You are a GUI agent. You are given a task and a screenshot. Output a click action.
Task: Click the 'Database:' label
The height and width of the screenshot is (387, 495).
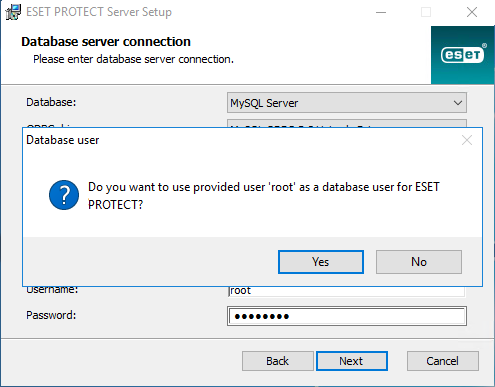coord(51,102)
